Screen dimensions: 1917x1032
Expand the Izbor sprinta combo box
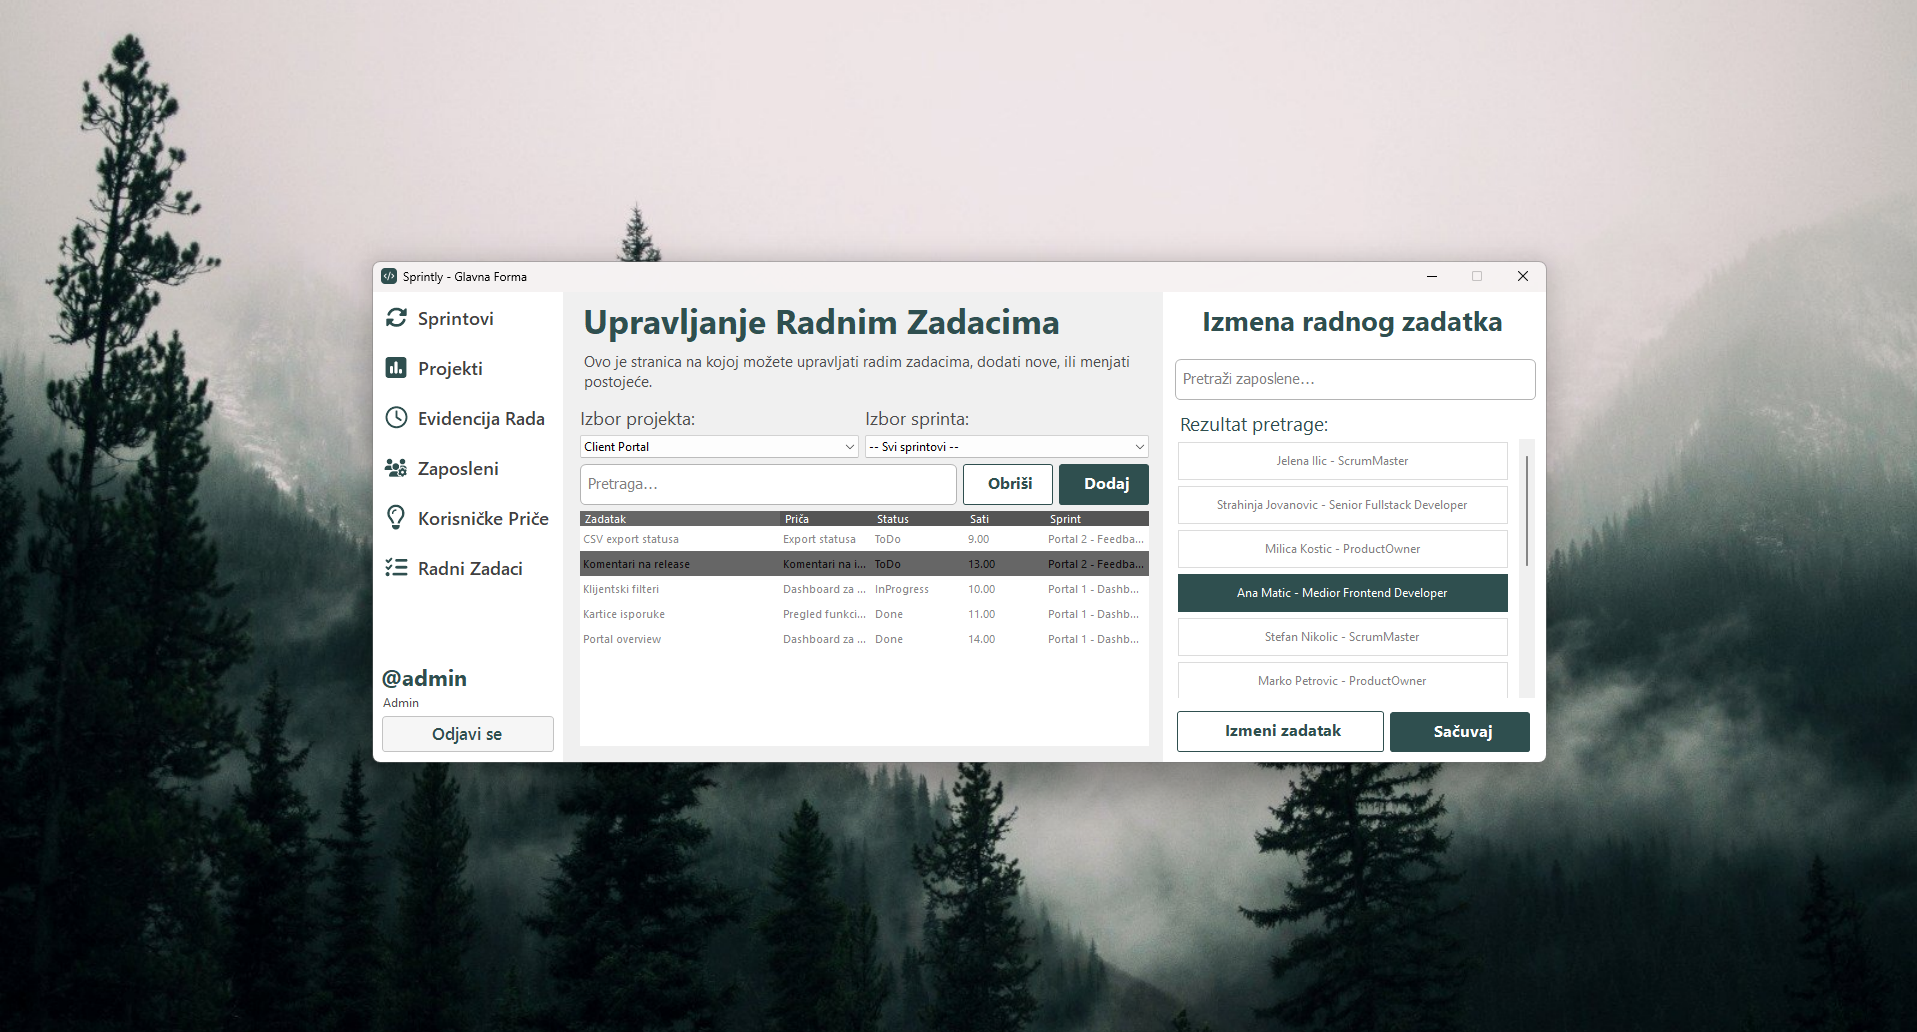click(1006, 447)
